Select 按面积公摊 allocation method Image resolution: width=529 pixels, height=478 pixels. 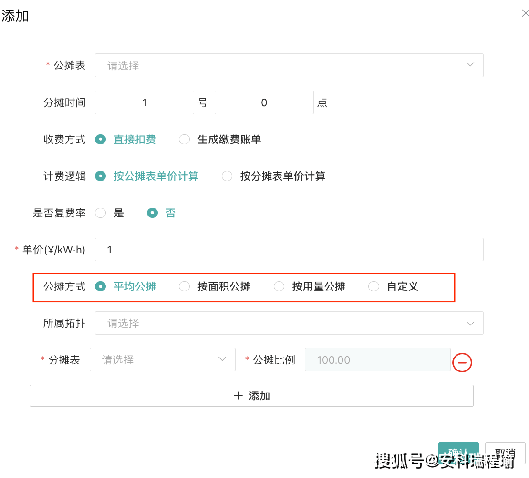(215, 286)
